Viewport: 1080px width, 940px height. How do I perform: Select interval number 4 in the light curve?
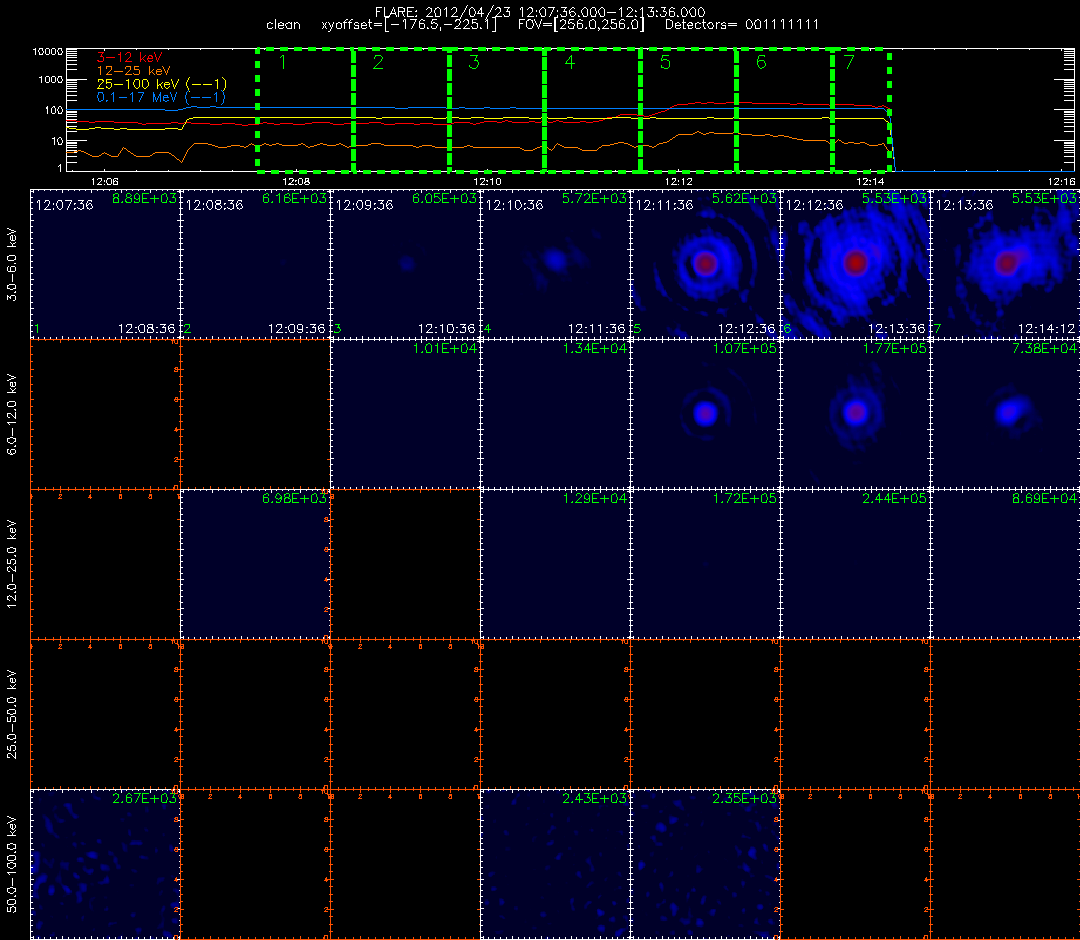point(569,62)
